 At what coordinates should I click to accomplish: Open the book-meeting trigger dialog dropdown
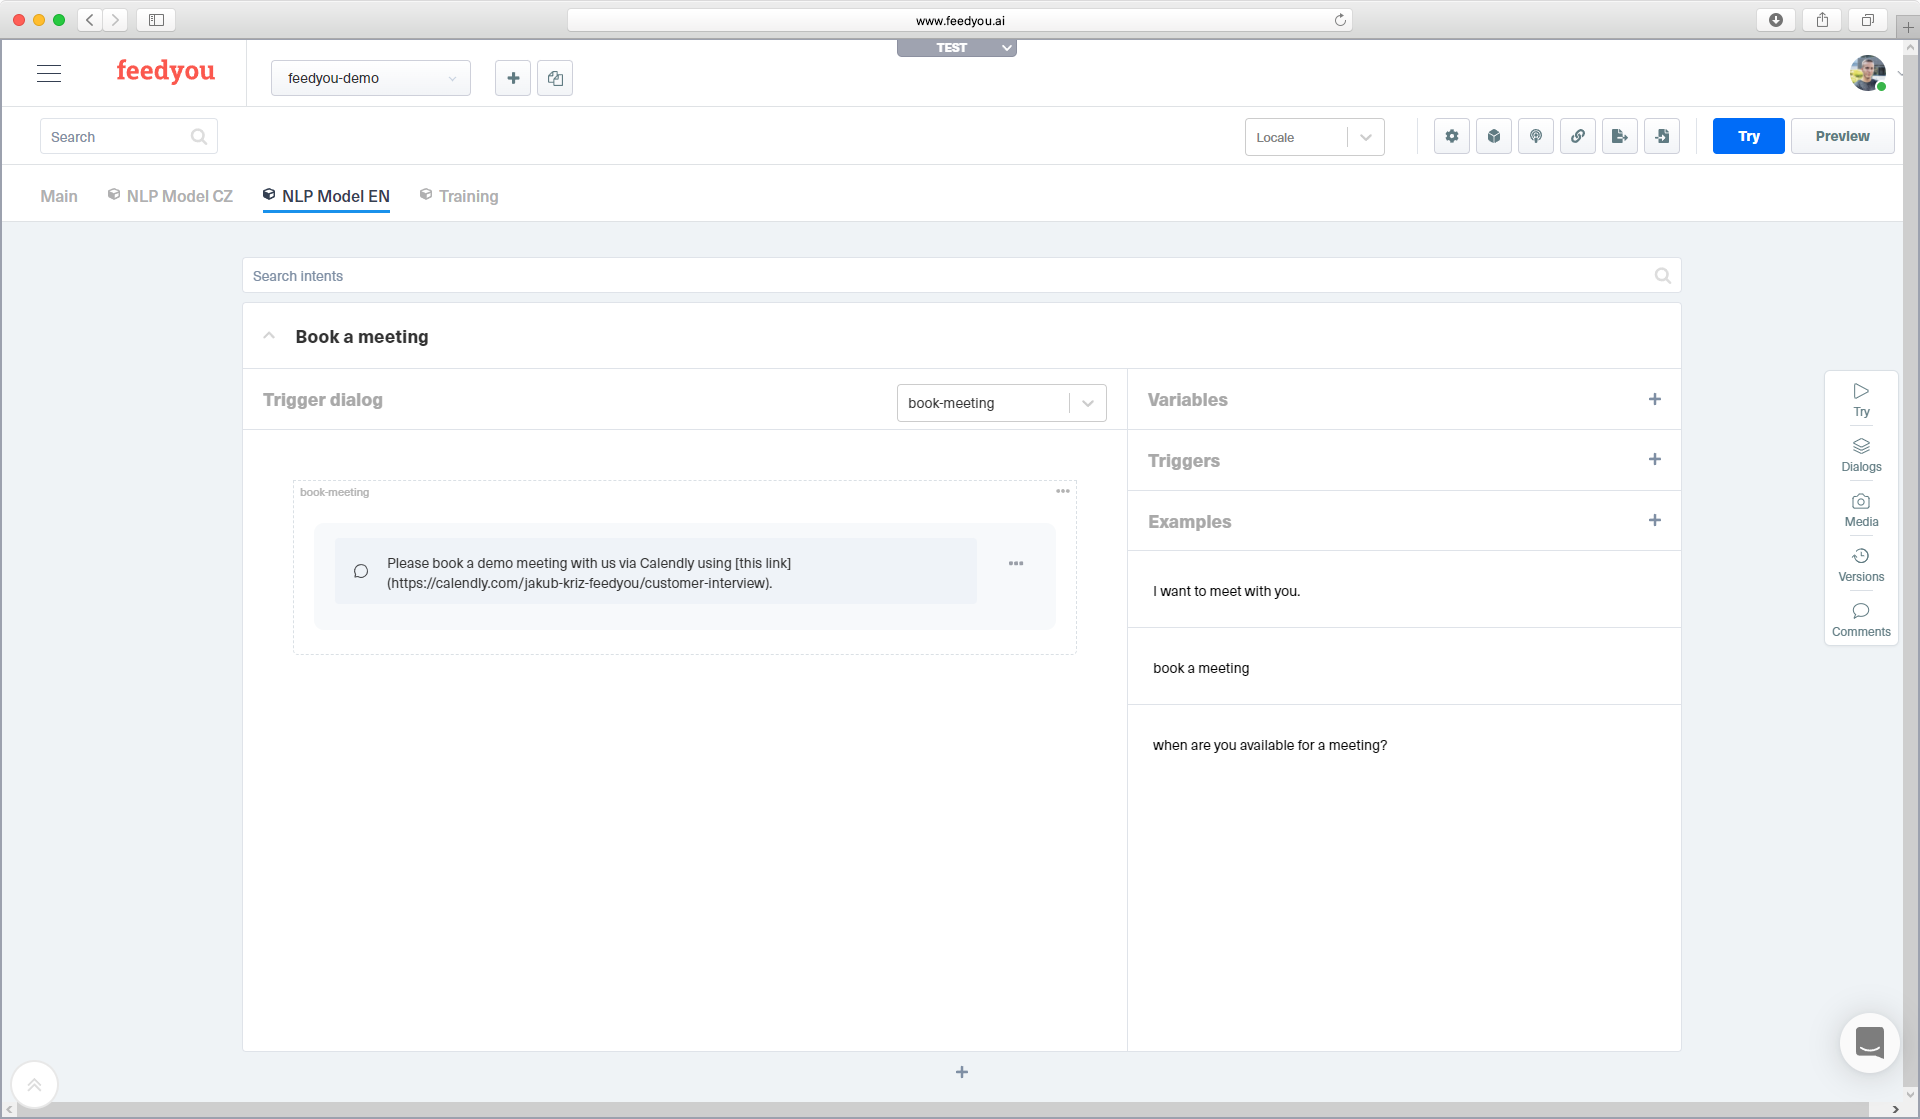tap(1087, 403)
